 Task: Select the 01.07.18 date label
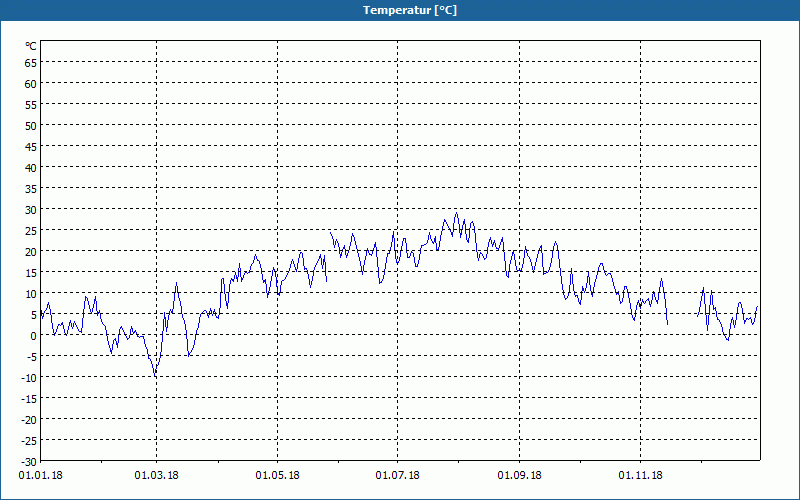click(x=397, y=476)
